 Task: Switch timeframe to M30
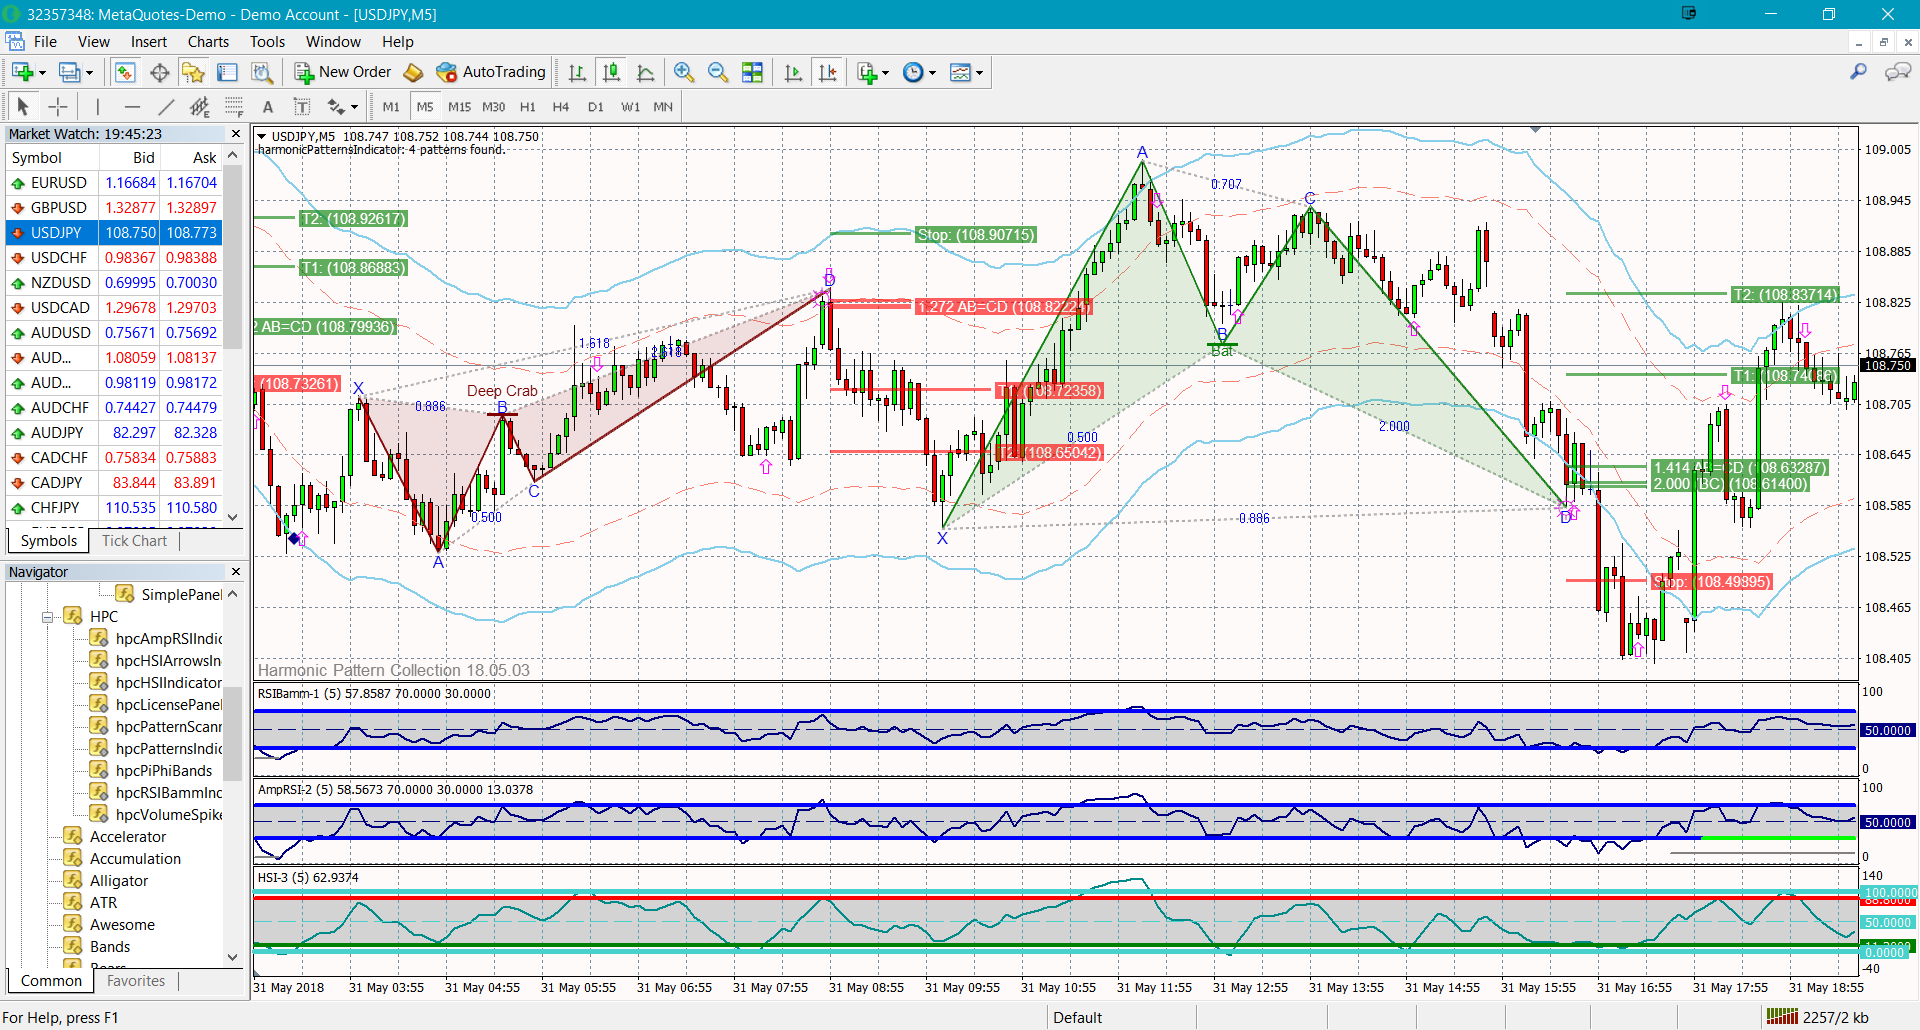pyautogui.click(x=493, y=106)
